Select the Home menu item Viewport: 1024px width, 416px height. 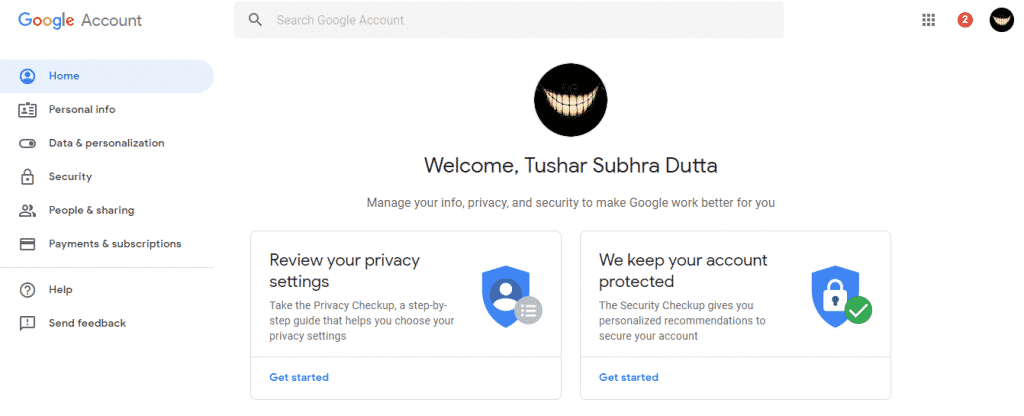point(64,76)
